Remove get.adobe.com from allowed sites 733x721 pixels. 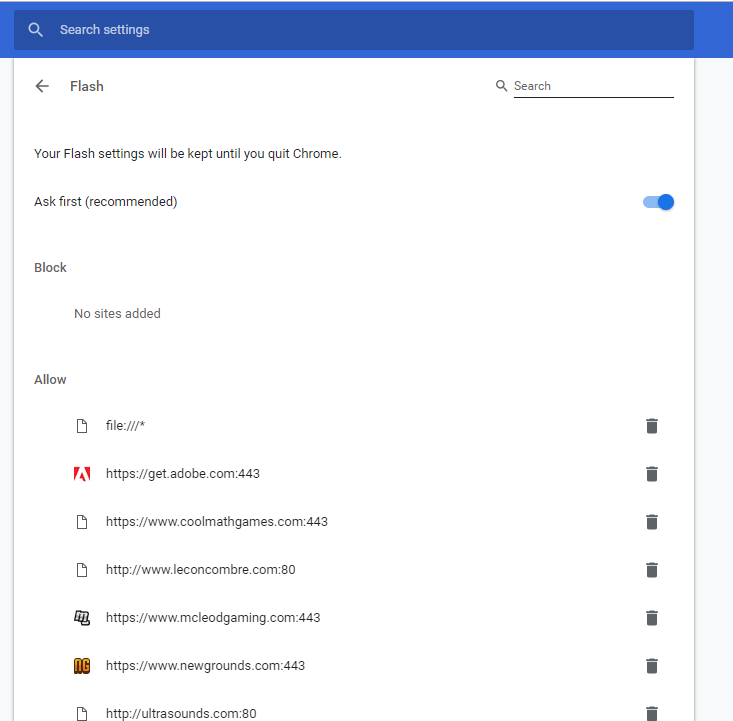click(x=652, y=474)
